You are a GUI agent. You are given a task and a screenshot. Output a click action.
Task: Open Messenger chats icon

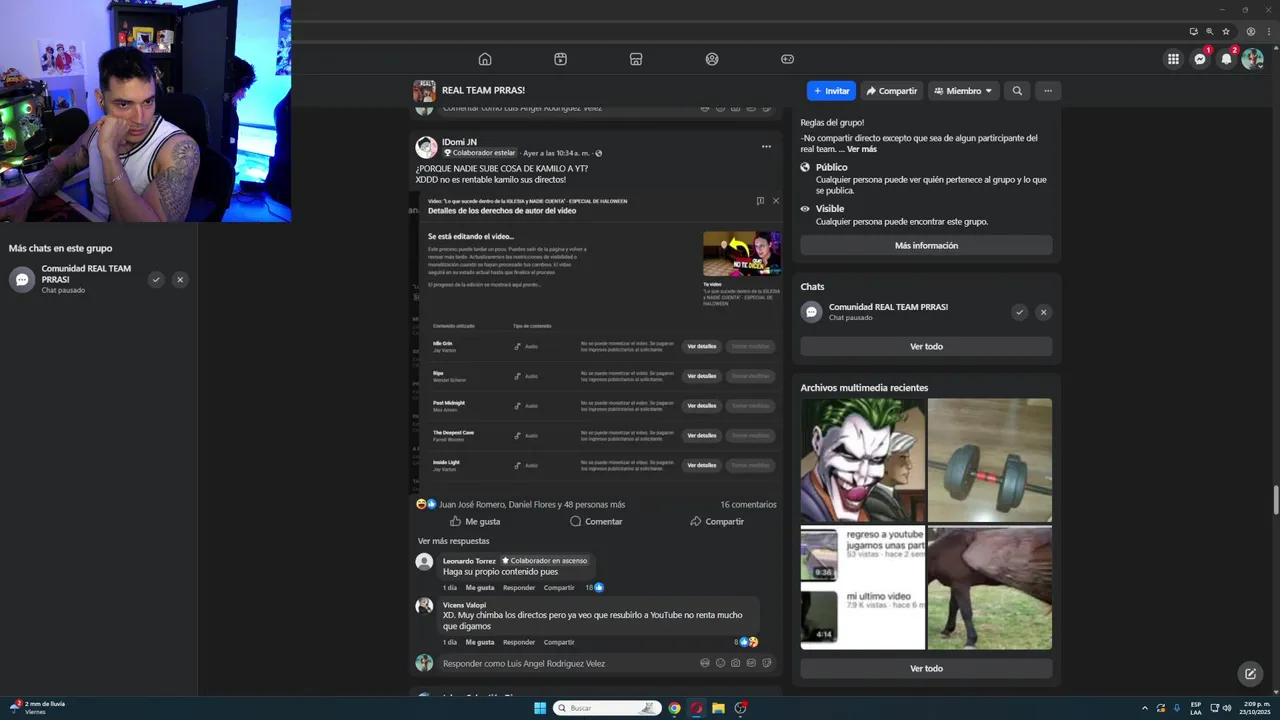tap(1200, 59)
